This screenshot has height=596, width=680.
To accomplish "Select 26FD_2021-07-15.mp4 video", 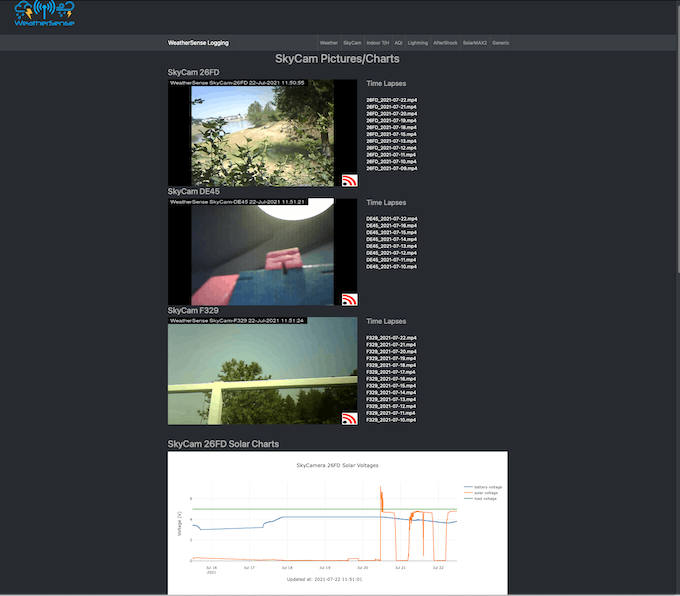I will (392, 134).
